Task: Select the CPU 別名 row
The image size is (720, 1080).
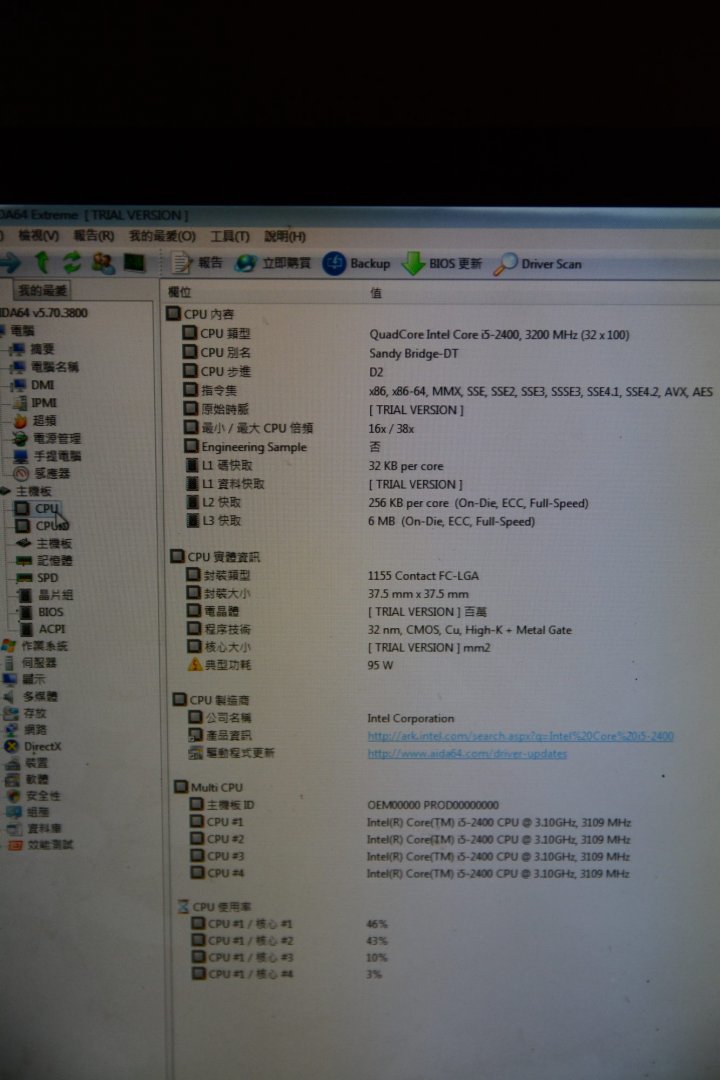Action: tap(321, 353)
